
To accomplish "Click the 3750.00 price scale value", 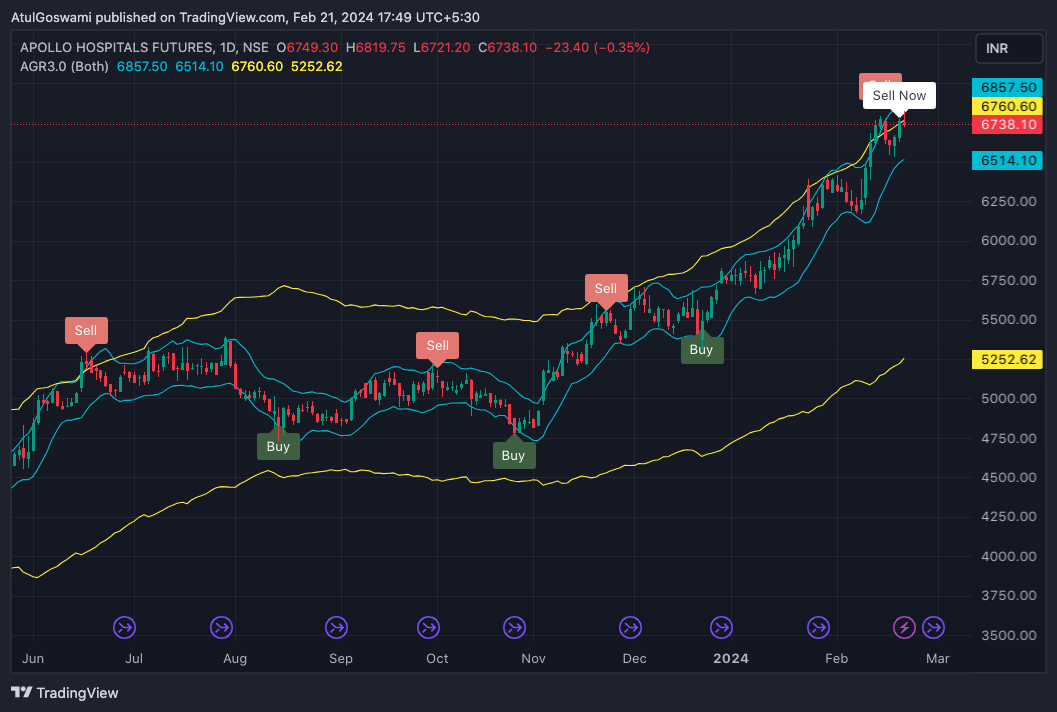I will pos(1009,595).
